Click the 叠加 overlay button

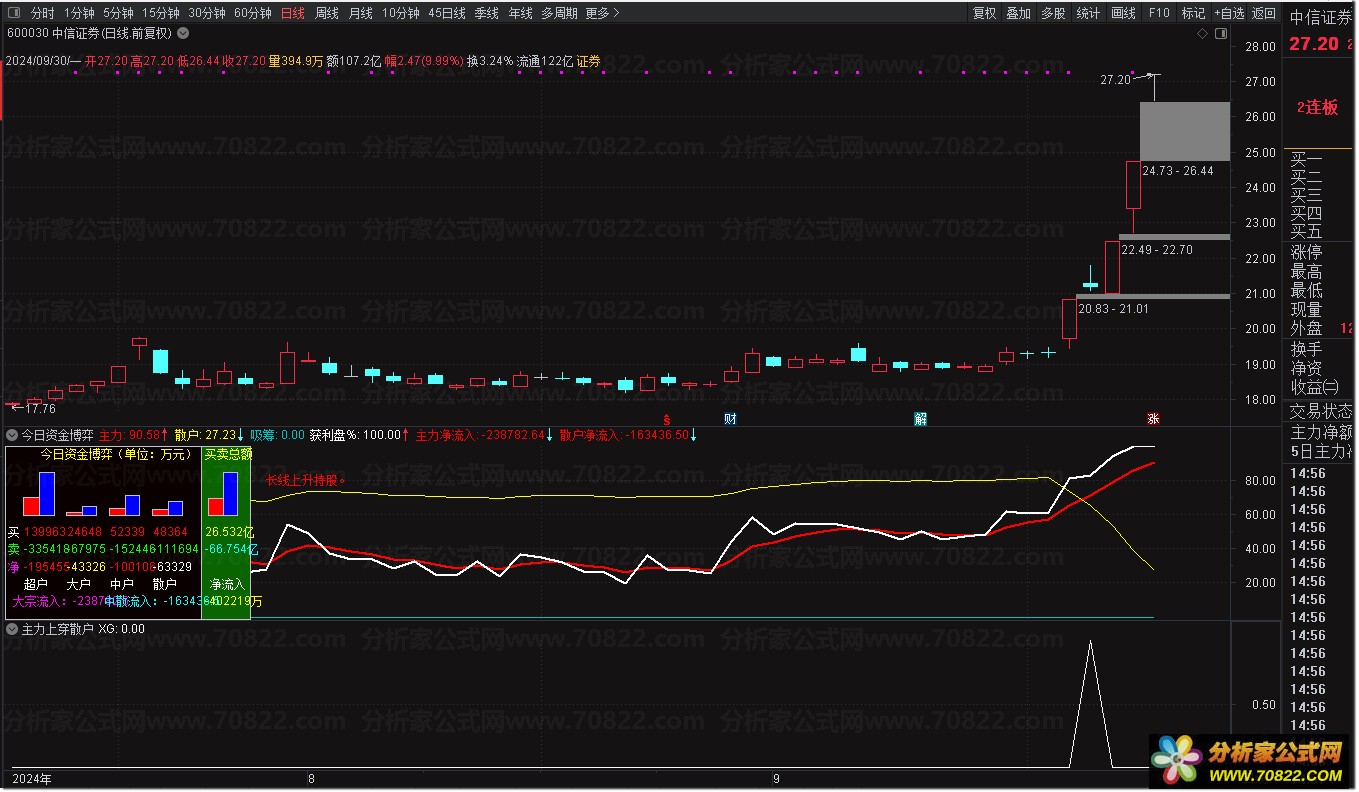click(1018, 13)
